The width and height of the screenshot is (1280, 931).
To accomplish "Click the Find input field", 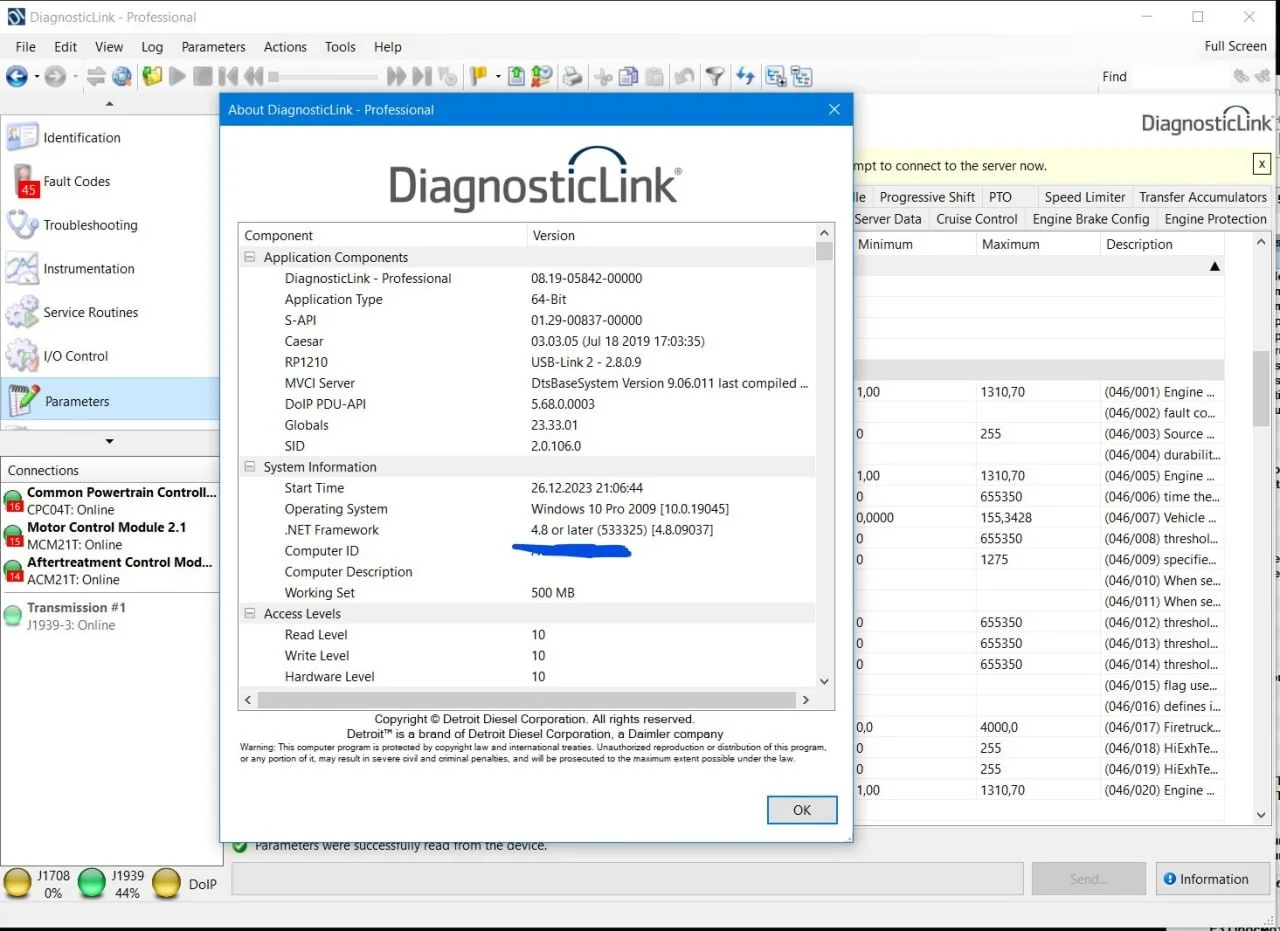I will click(x=1180, y=76).
